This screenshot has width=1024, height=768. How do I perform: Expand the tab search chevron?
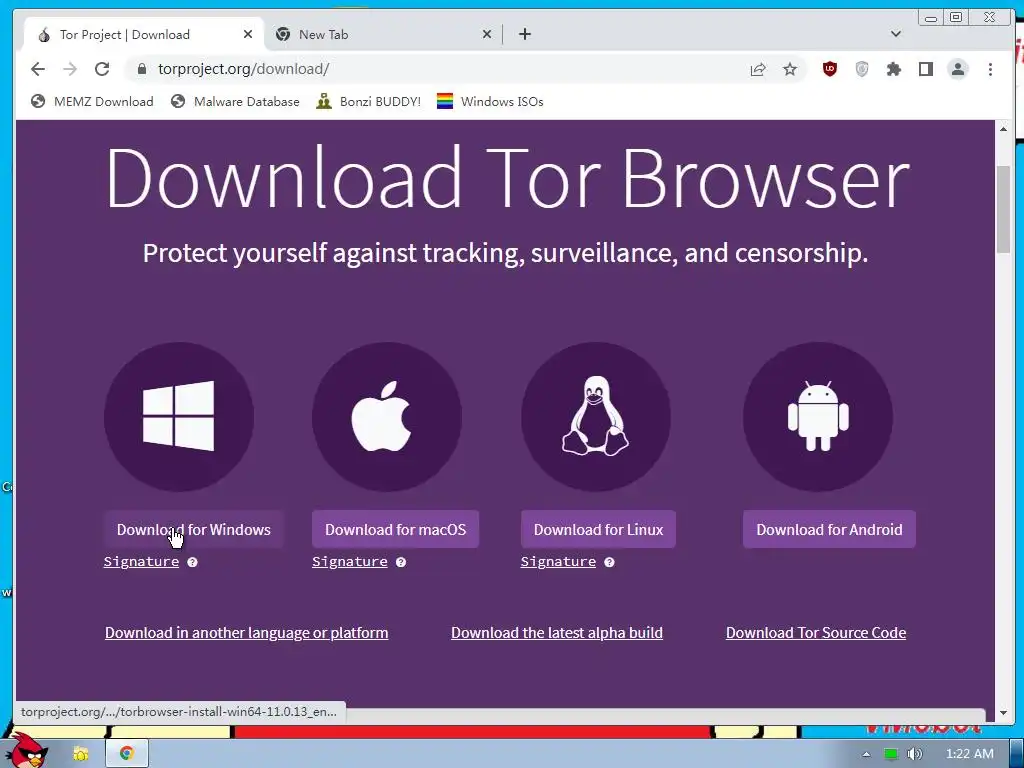click(896, 34)
